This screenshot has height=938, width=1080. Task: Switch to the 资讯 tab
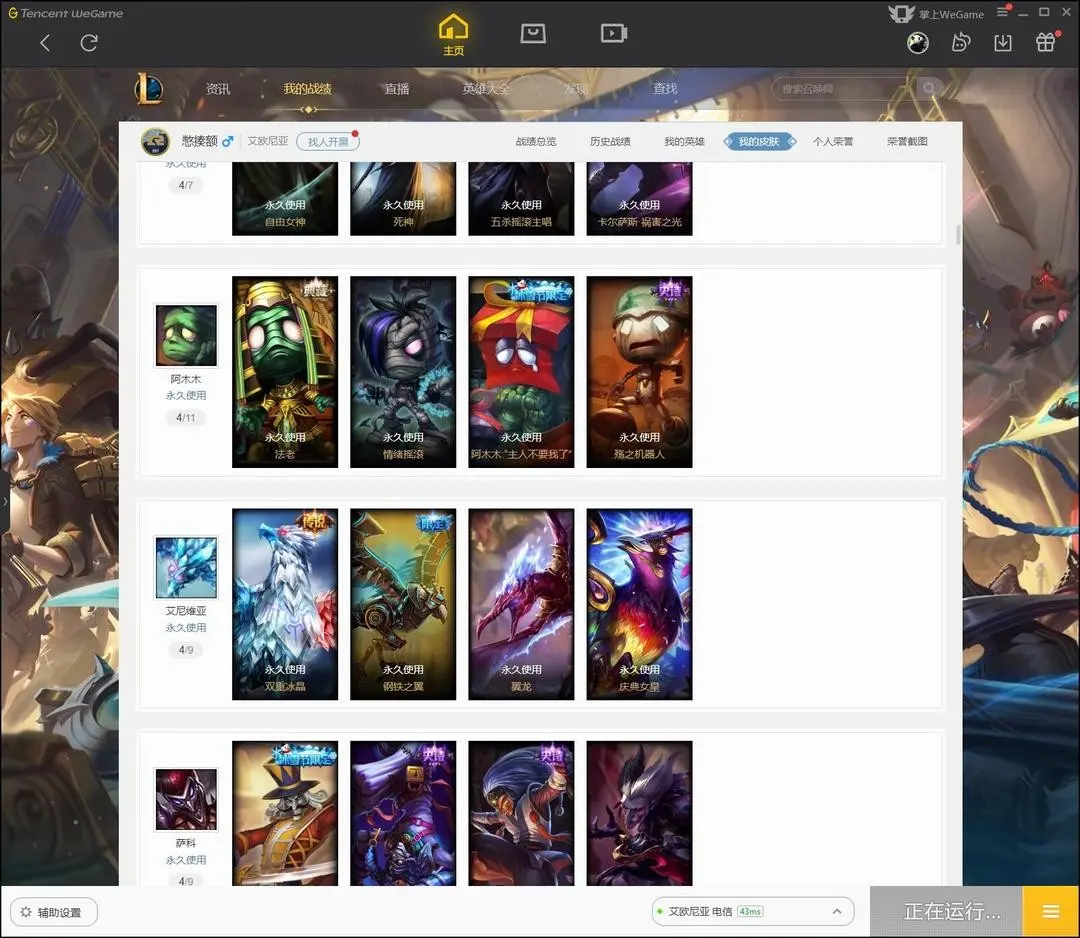coord(218,89)
